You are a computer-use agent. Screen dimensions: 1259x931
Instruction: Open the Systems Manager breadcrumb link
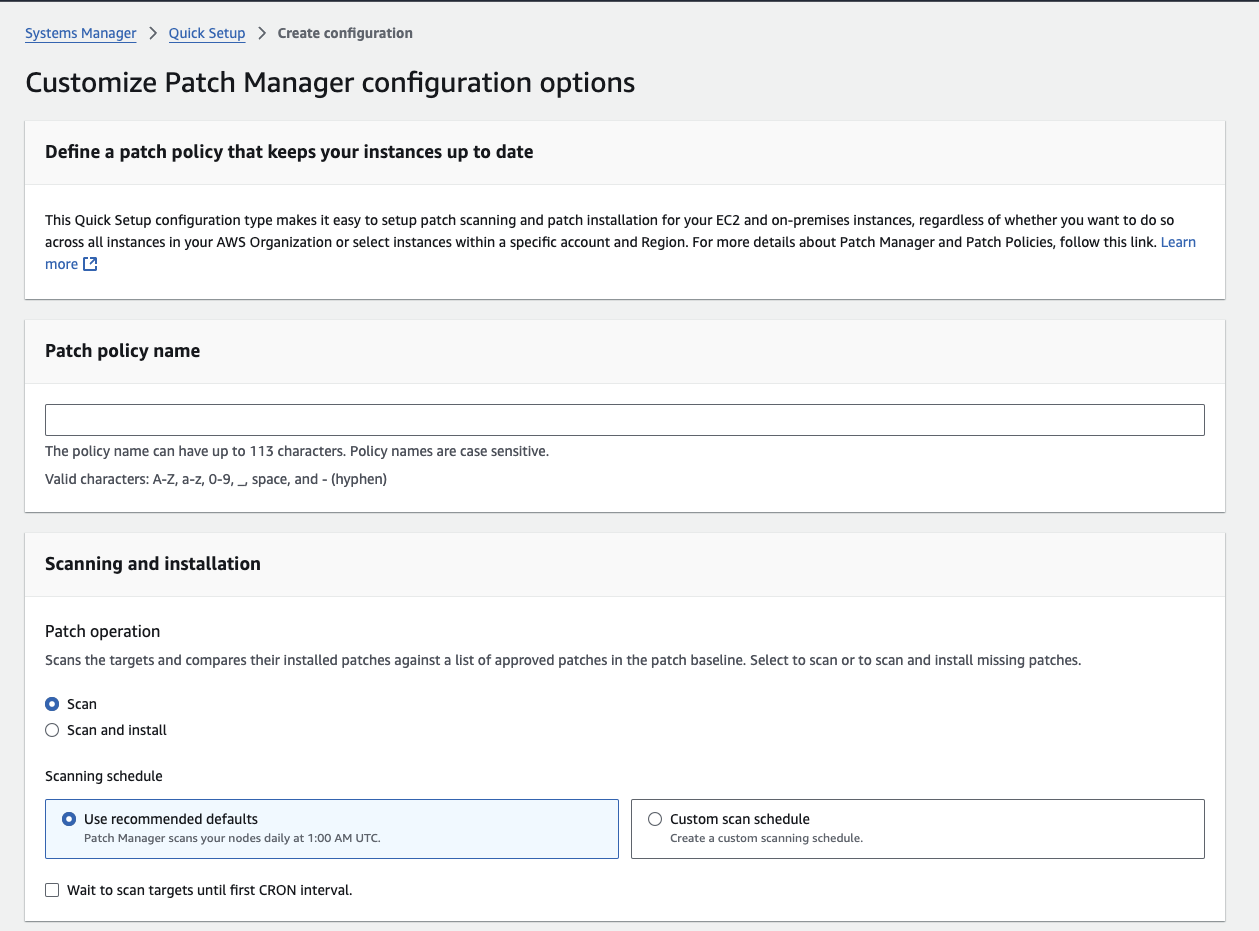81,33
